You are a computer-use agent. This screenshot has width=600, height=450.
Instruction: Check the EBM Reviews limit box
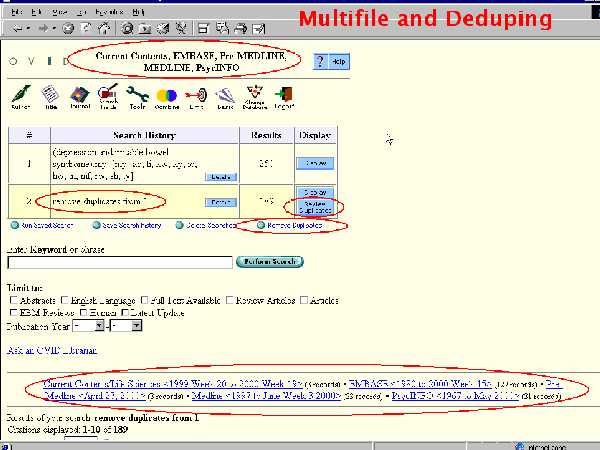click(x=13, y=312)
